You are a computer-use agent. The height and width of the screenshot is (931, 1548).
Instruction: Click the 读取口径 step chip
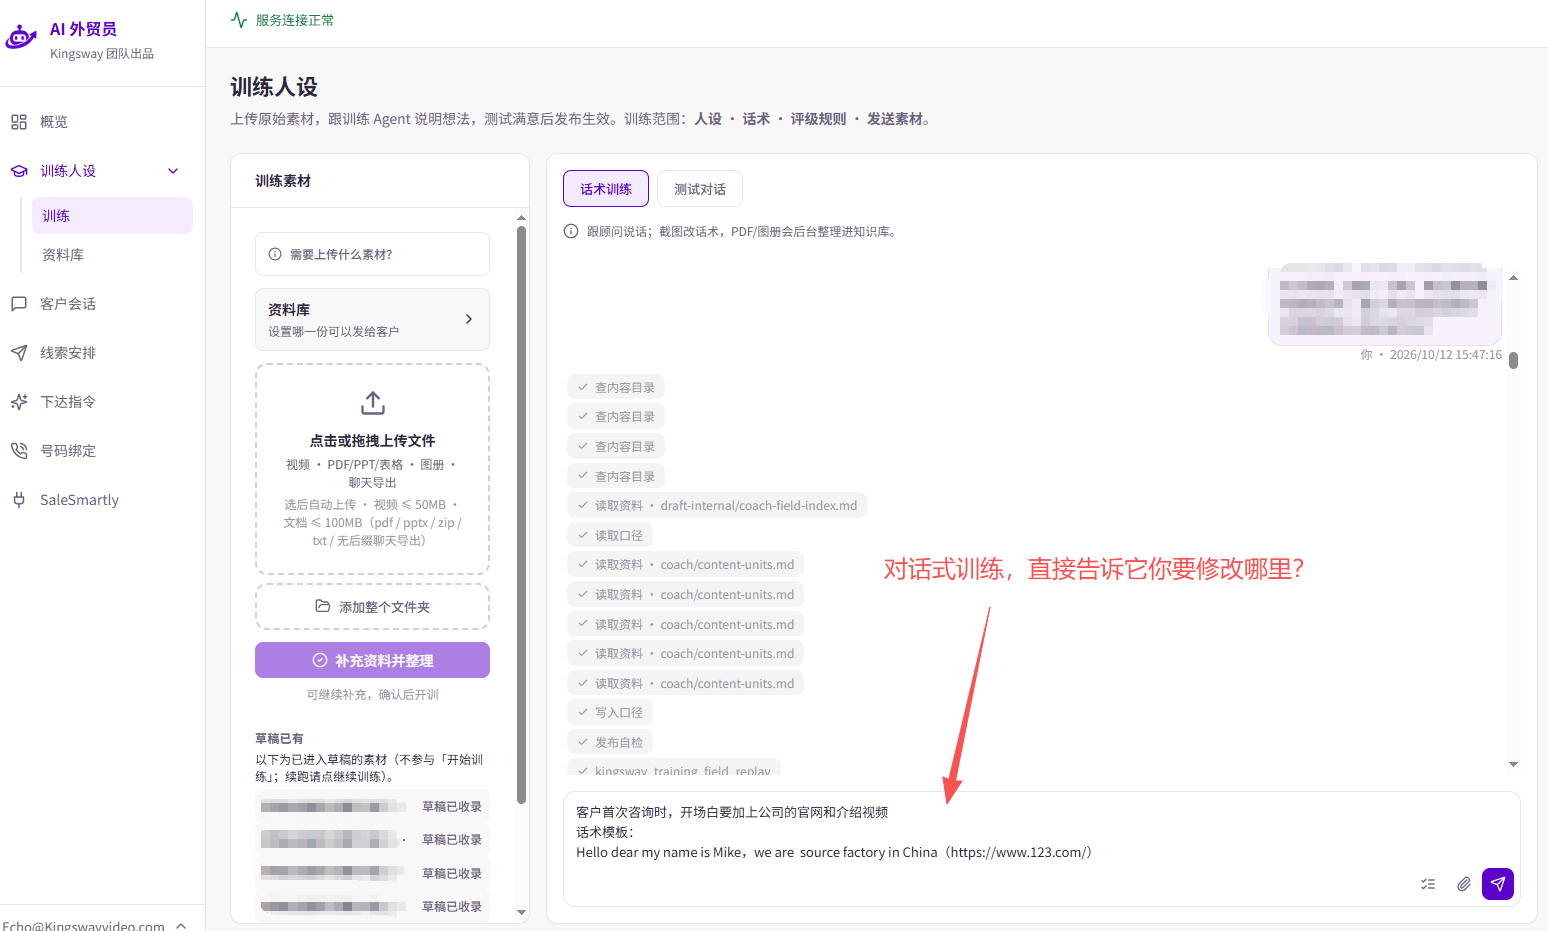[x=610, y=536]
